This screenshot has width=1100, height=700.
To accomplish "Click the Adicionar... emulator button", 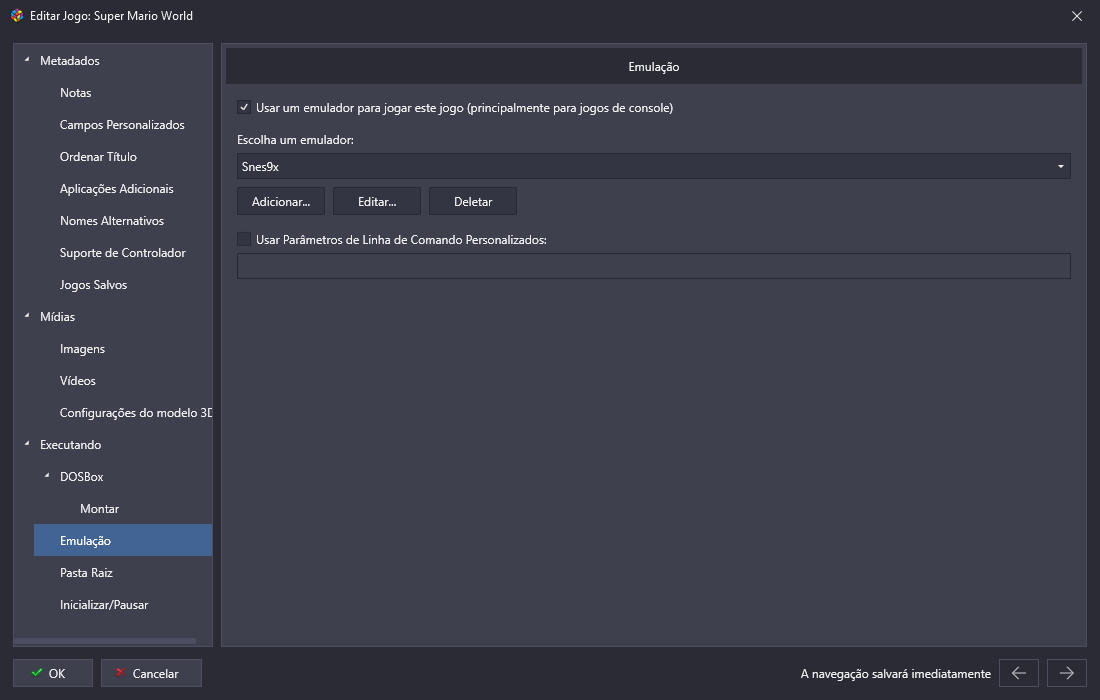I will [x=281, y=201].
